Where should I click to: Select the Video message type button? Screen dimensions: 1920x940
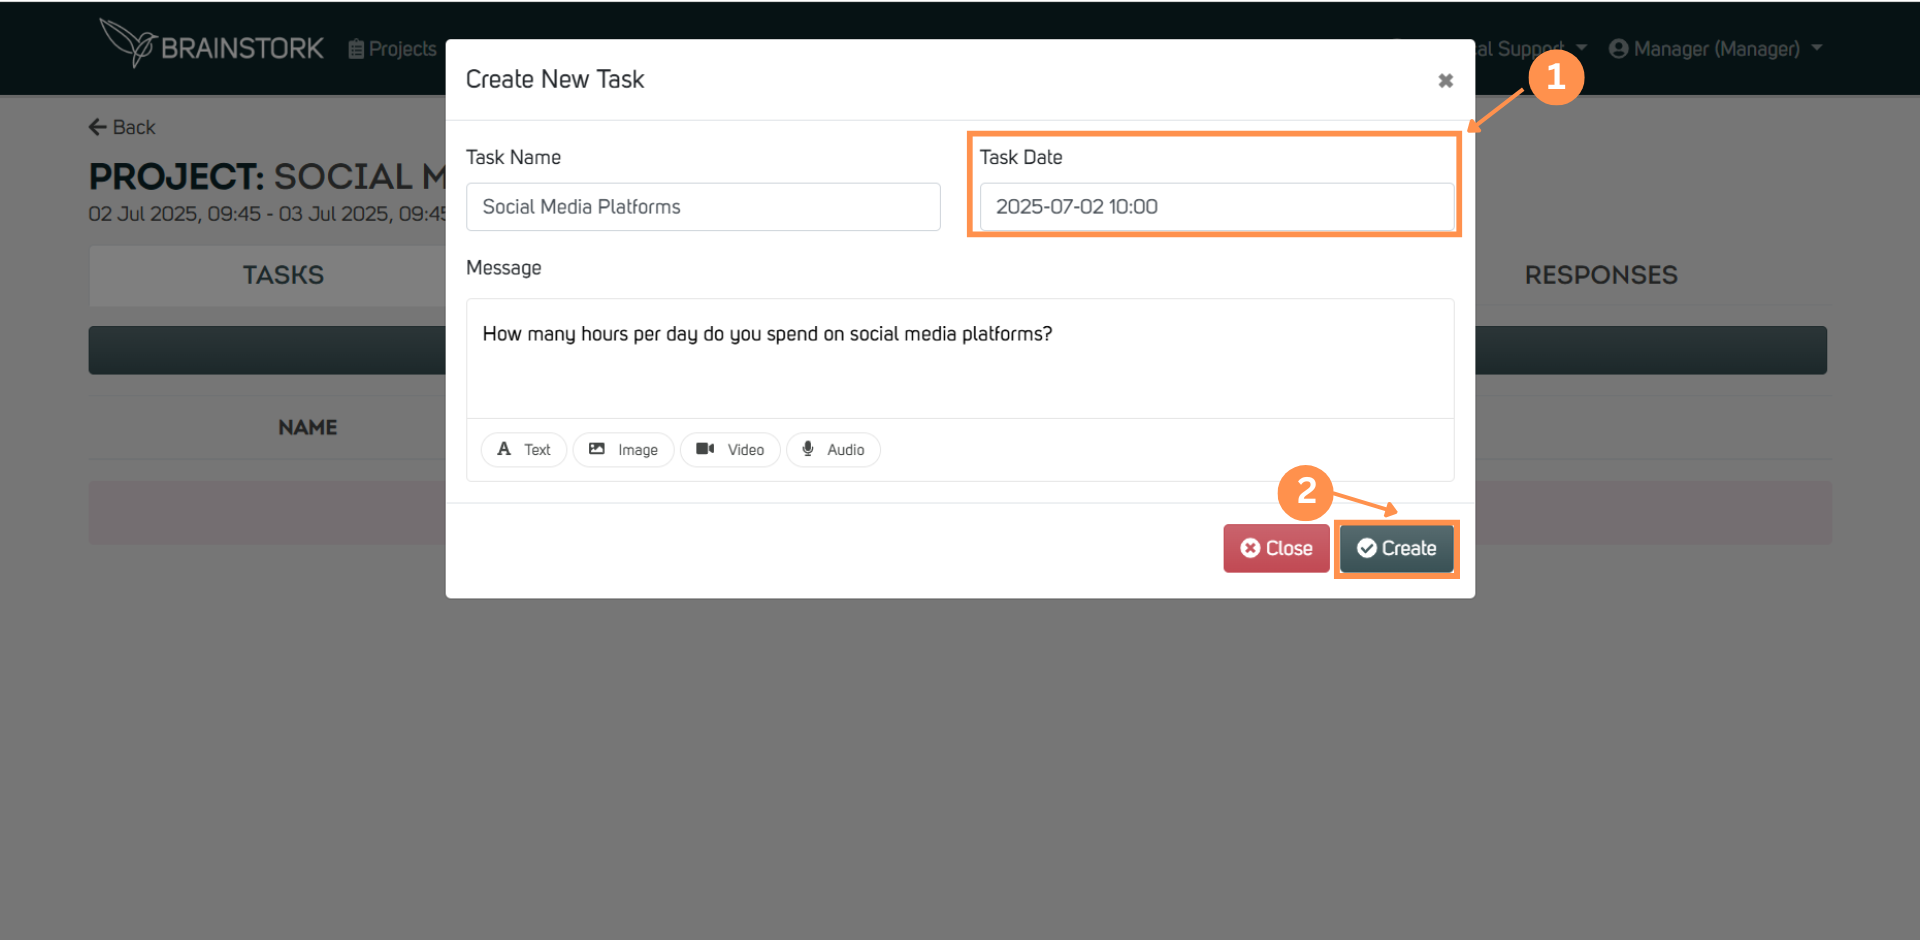pos(730,450)
